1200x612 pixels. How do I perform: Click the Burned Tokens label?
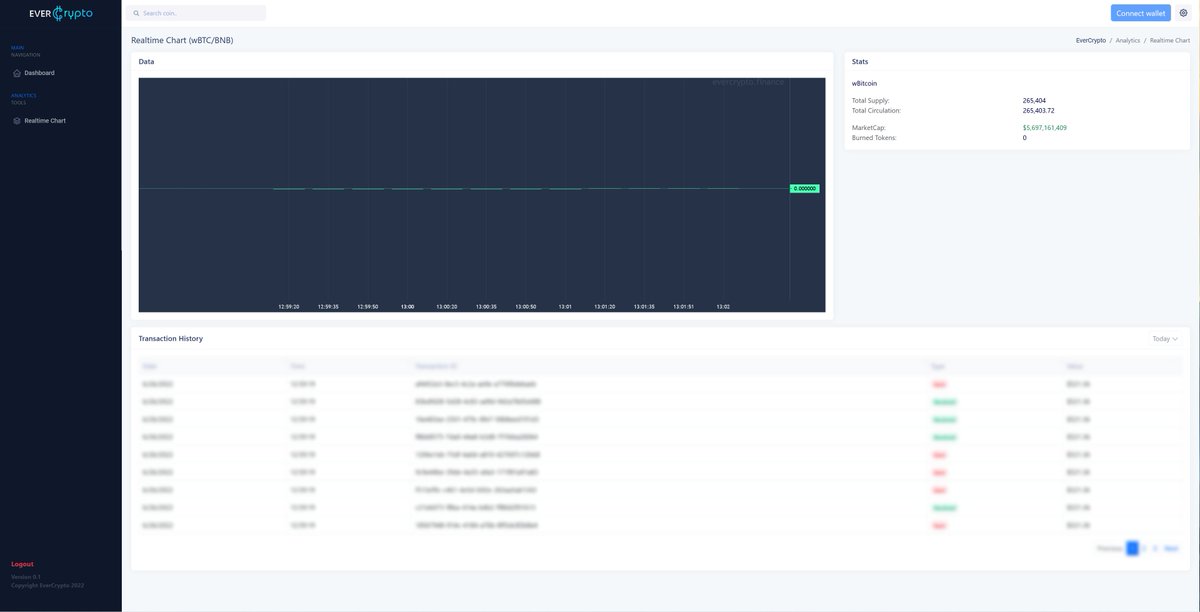(874, 138)
